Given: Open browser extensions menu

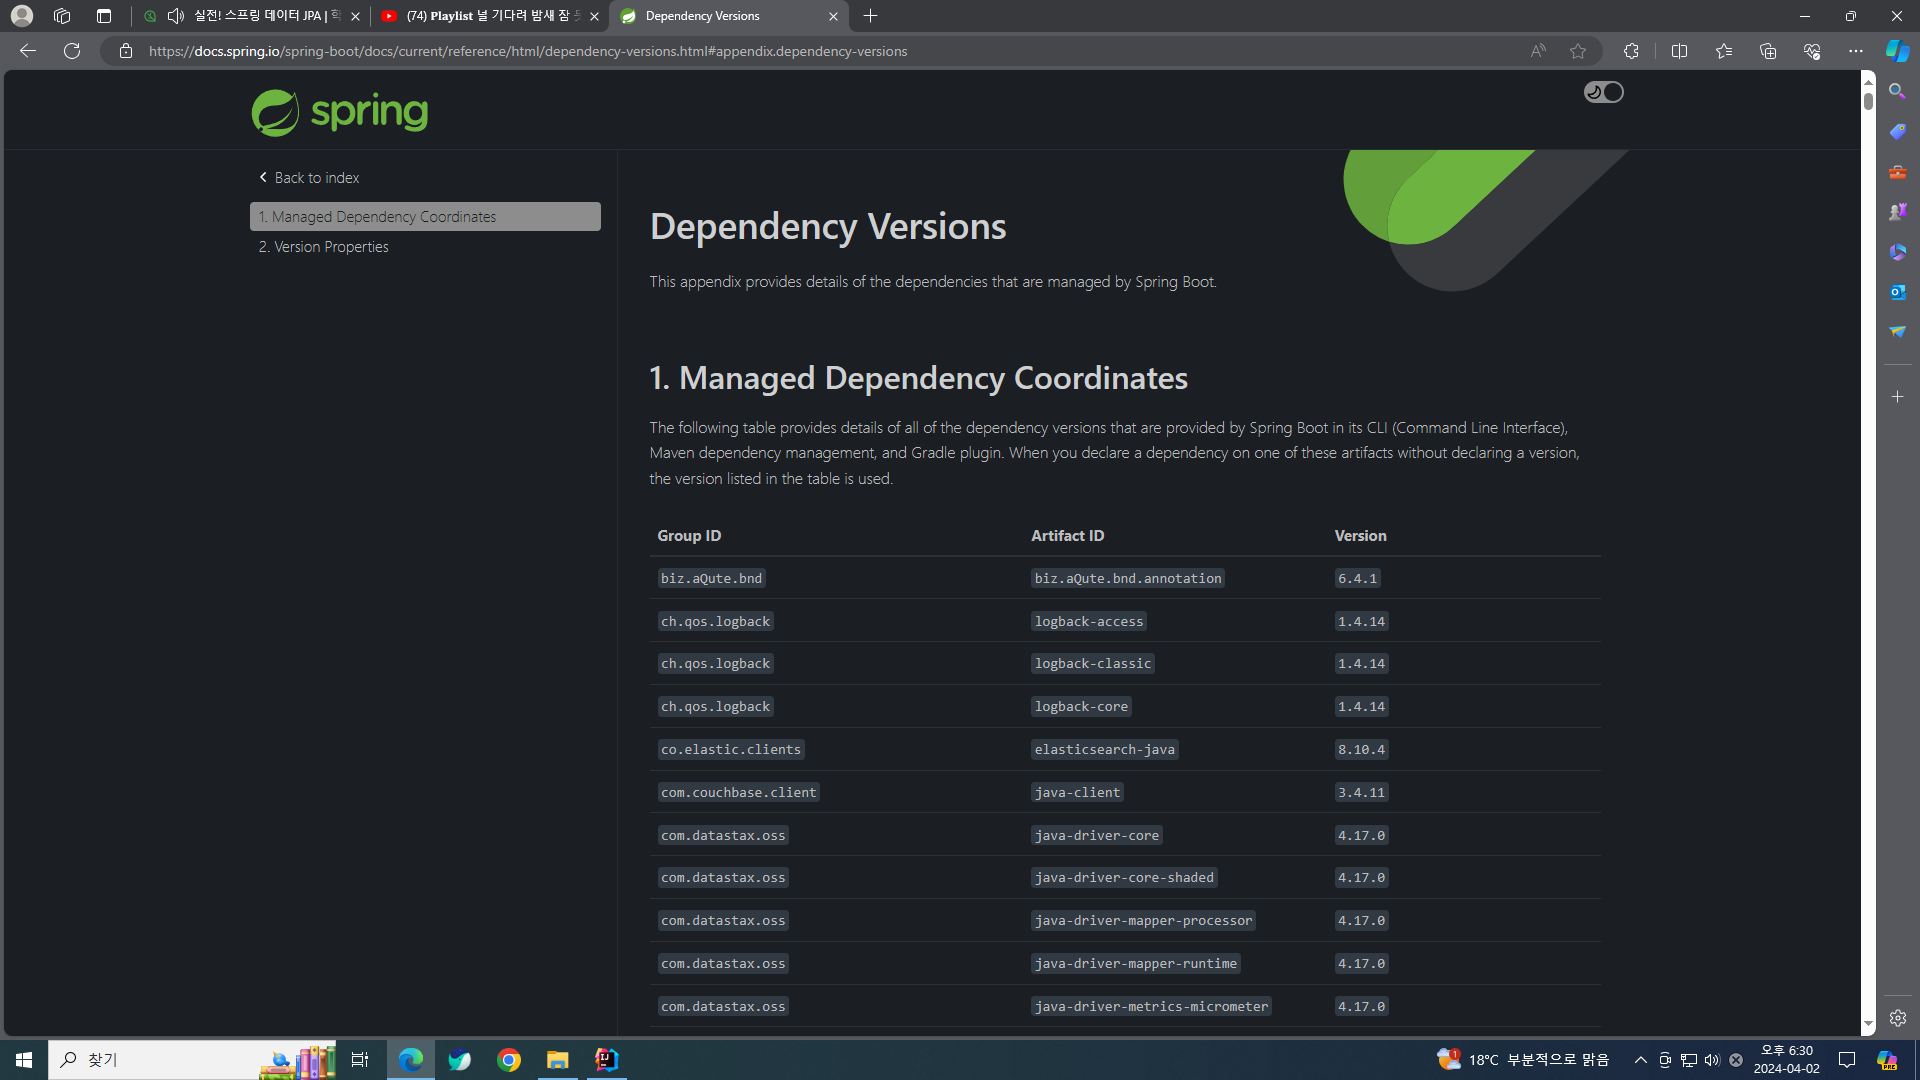Looking at the screenshot, I should (x=1631, y=51).
